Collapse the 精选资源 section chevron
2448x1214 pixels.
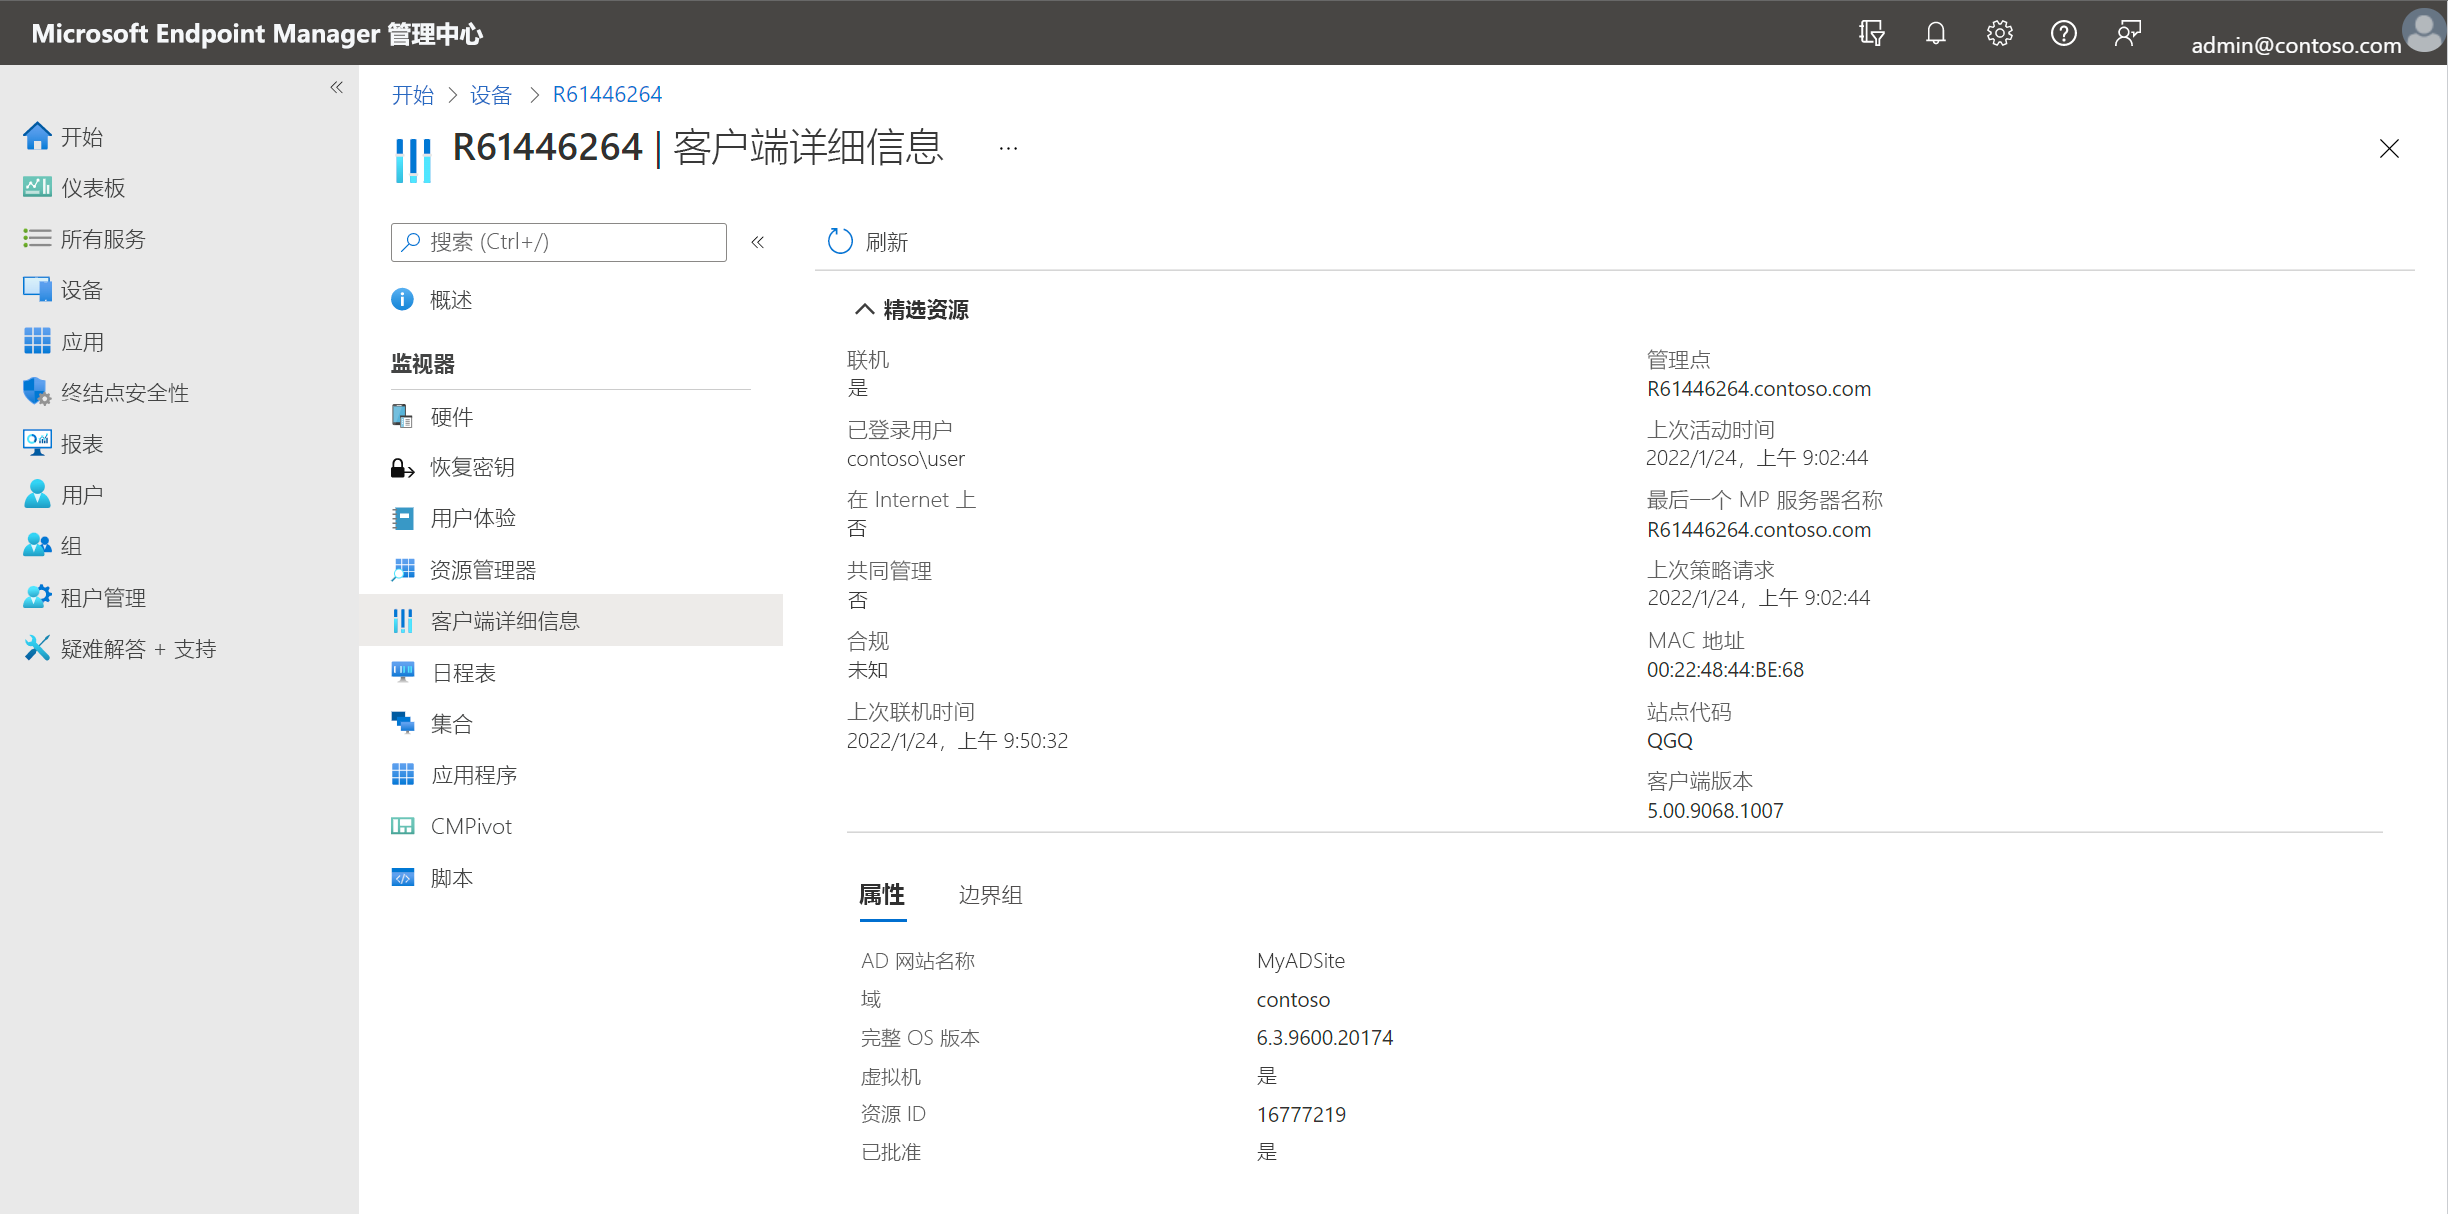pyautogui.click(x=864, y=310)
